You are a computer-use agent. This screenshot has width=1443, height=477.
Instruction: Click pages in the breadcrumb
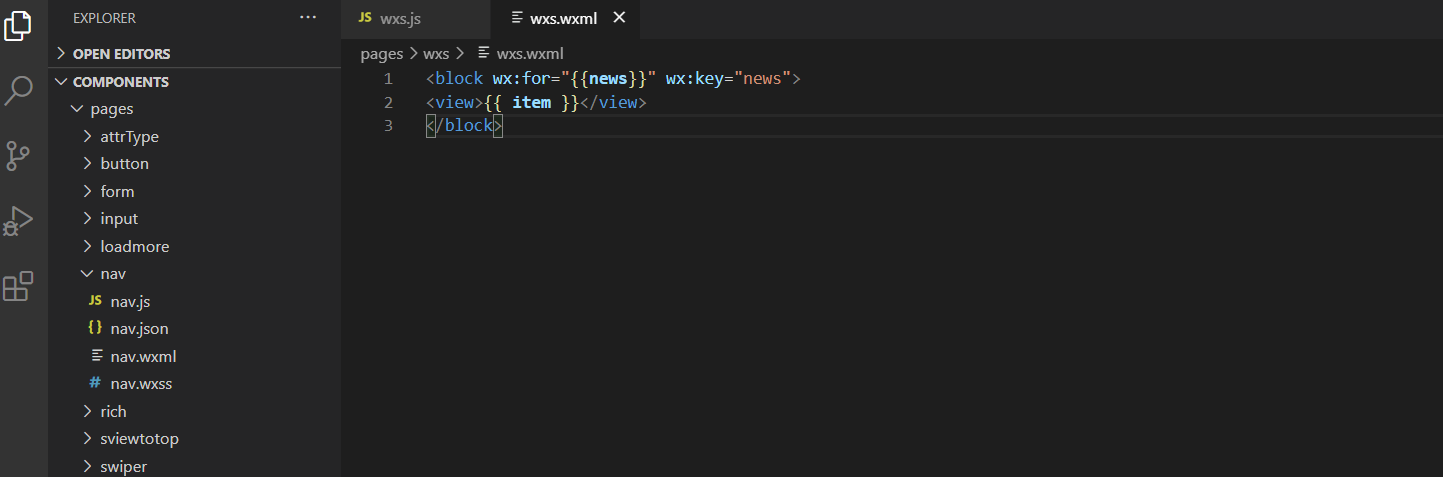(x=382, y=54)
